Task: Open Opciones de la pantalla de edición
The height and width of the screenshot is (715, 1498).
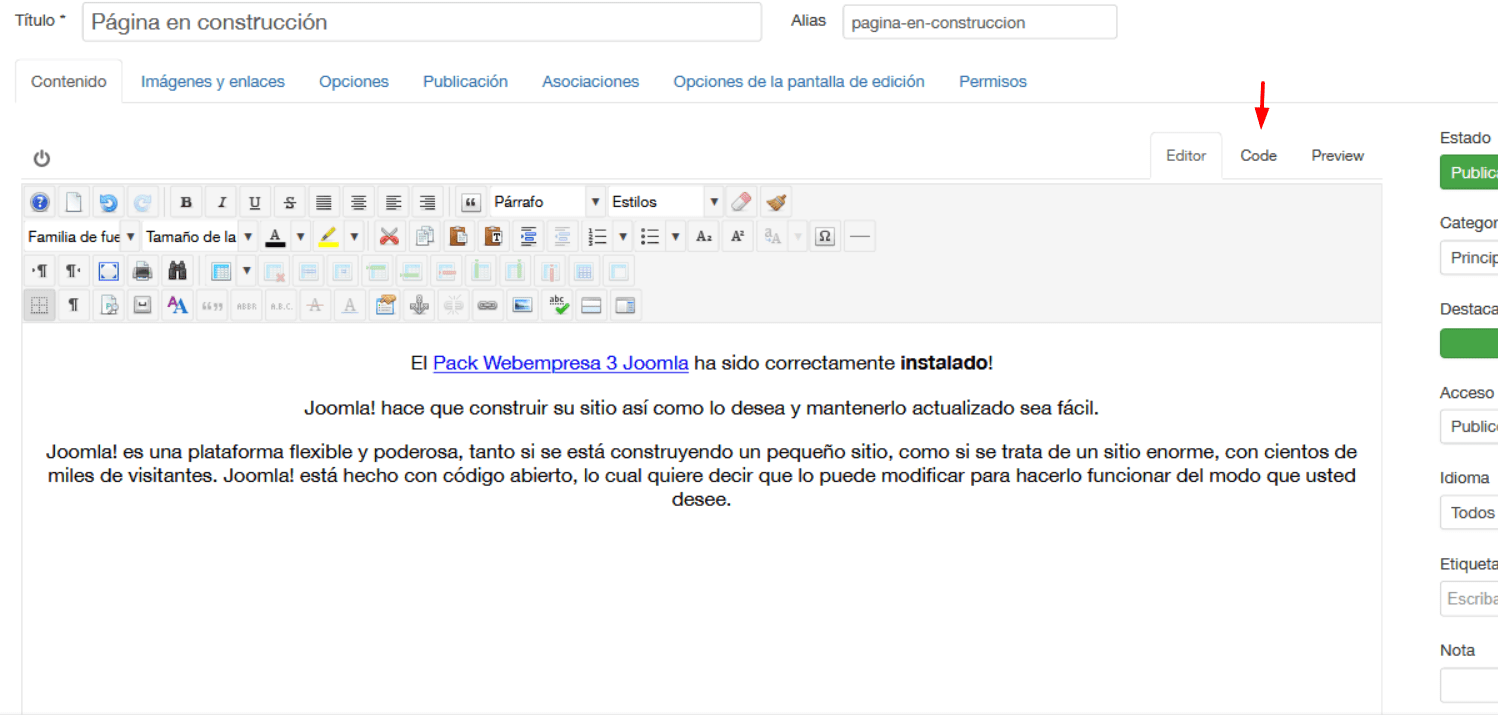Action: [x=799, y=82]
